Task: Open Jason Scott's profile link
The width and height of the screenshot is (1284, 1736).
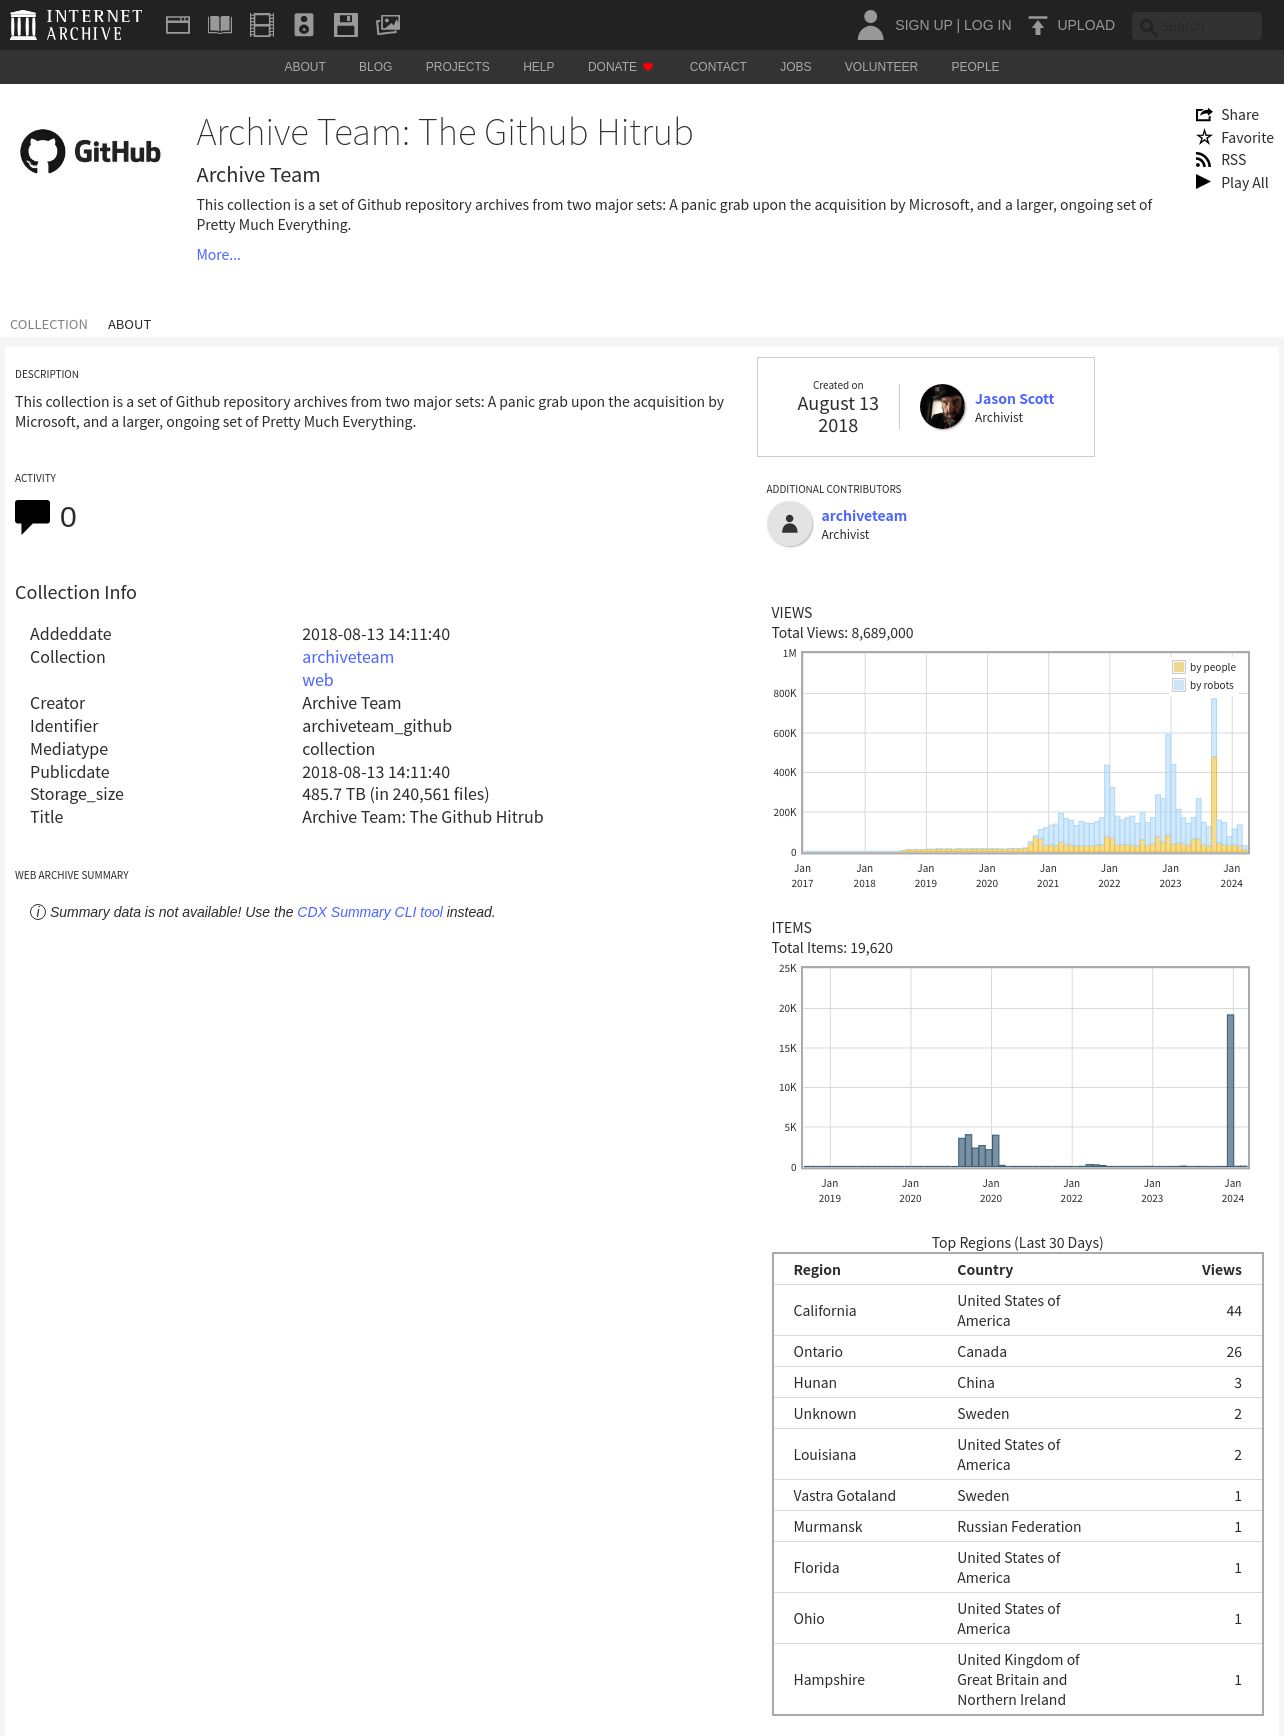Action: tap(1015, 399)
